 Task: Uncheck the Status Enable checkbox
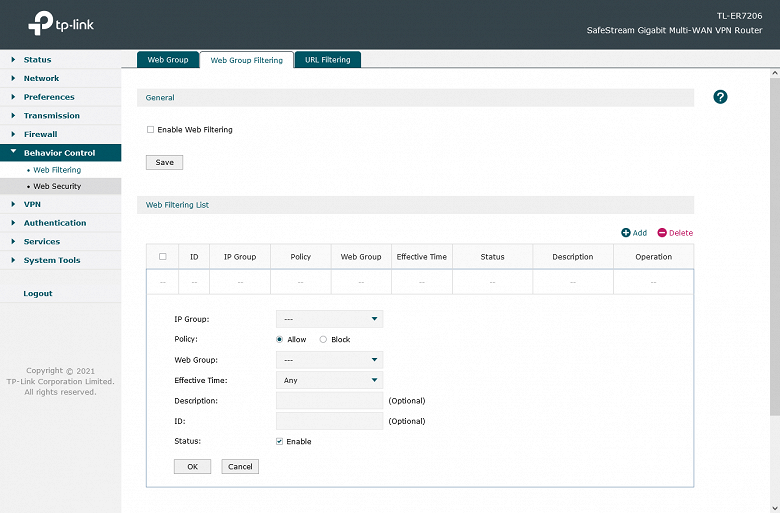click(279, 441)
